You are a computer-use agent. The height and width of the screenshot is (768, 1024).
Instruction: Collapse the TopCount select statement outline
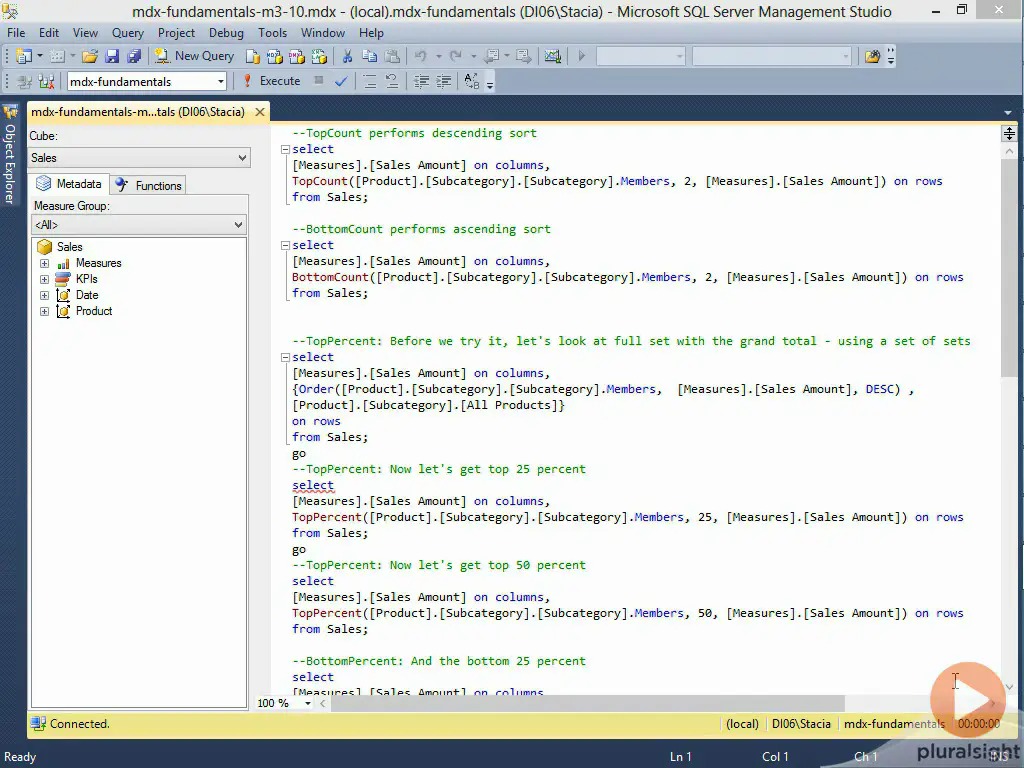tap(284, 149)
